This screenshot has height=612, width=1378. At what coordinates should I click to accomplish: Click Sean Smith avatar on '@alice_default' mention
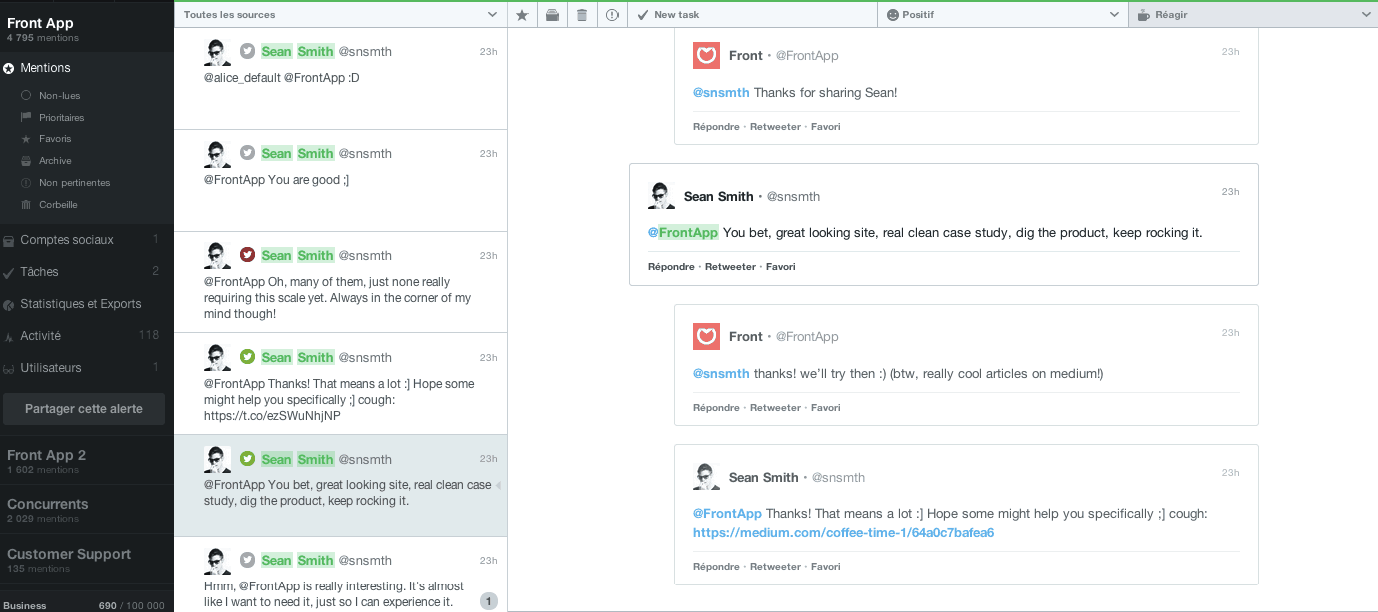218,52
